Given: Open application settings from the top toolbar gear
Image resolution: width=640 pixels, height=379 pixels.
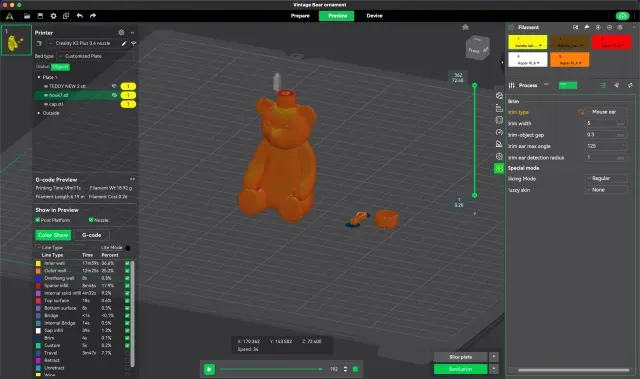Looking at the screenshot, I should (53, 16).
